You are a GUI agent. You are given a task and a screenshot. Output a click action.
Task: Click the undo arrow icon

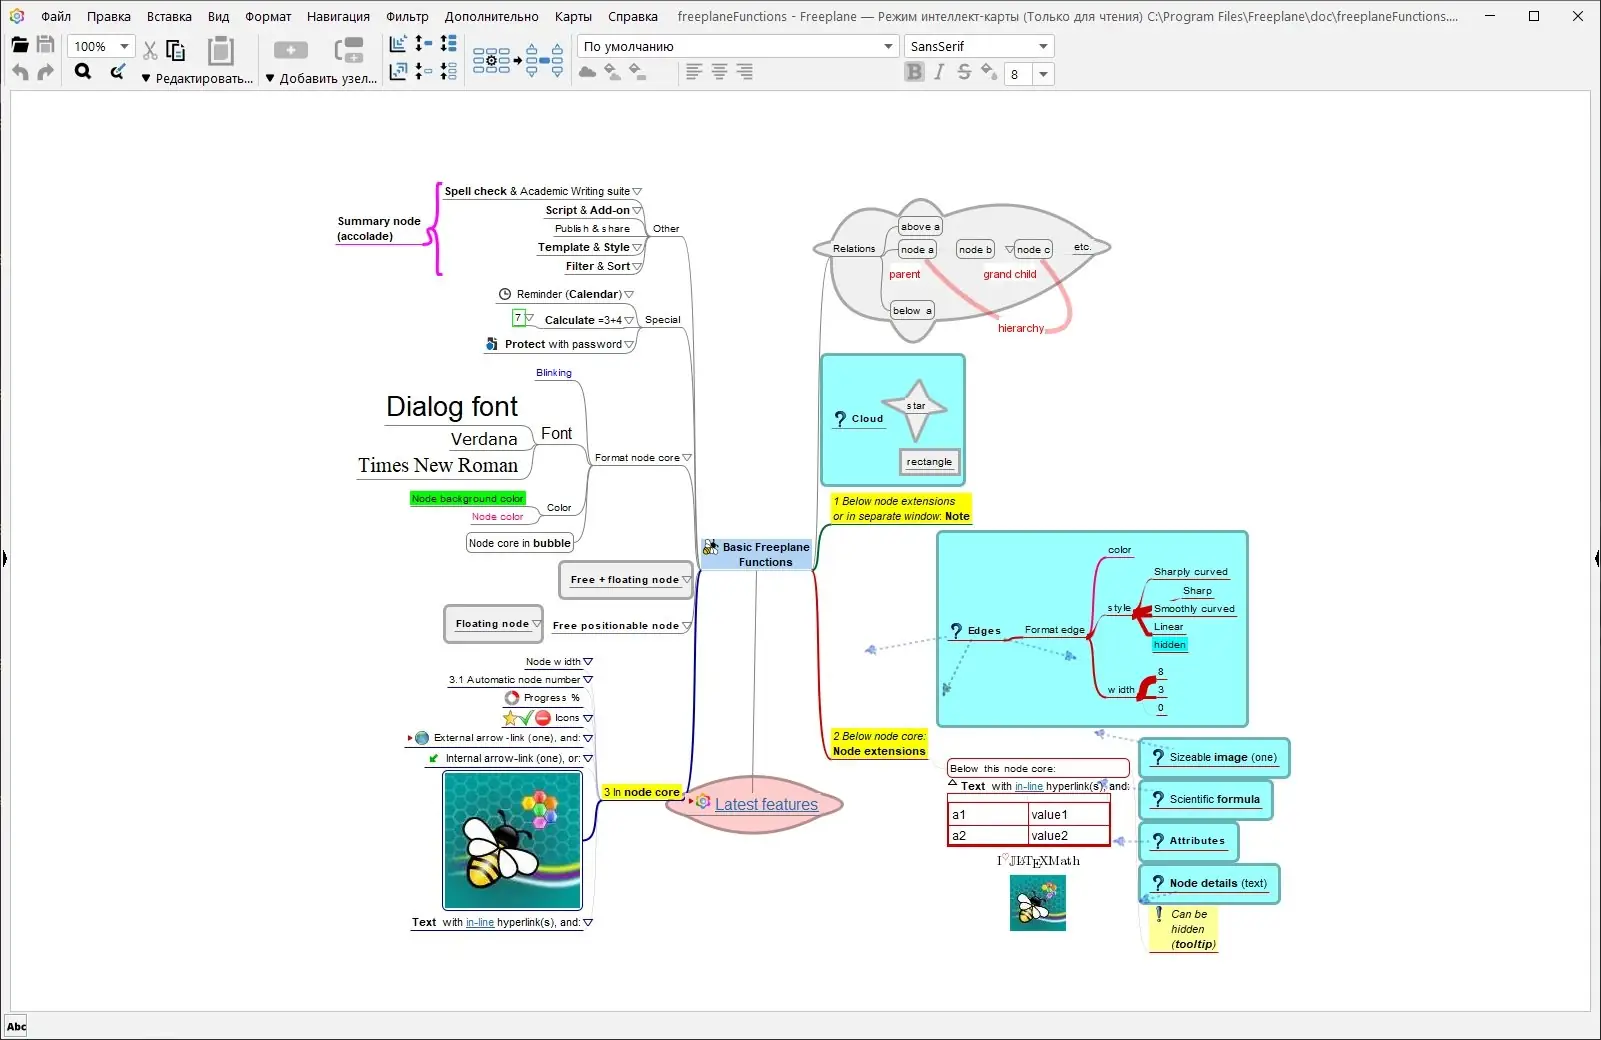21,72
